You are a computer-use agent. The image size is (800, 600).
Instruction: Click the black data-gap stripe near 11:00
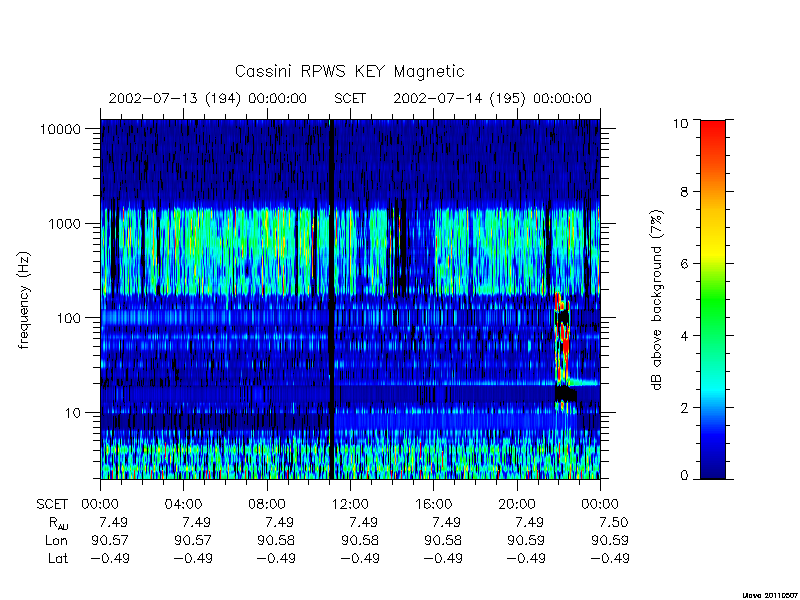pyautogui.click(x=333, y=300)
